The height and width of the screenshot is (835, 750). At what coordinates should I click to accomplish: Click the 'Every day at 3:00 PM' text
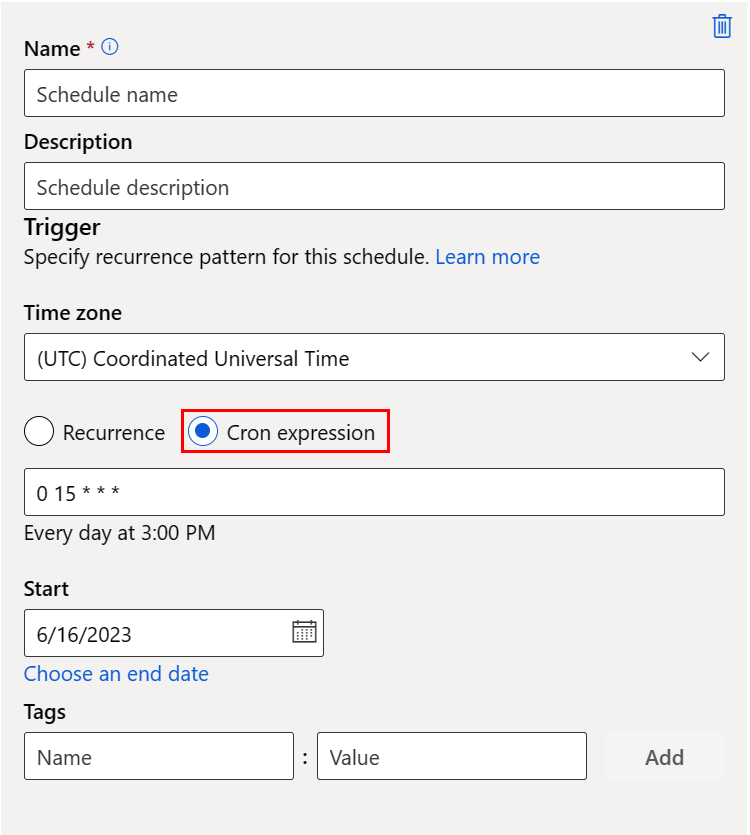tap(119, 532)
